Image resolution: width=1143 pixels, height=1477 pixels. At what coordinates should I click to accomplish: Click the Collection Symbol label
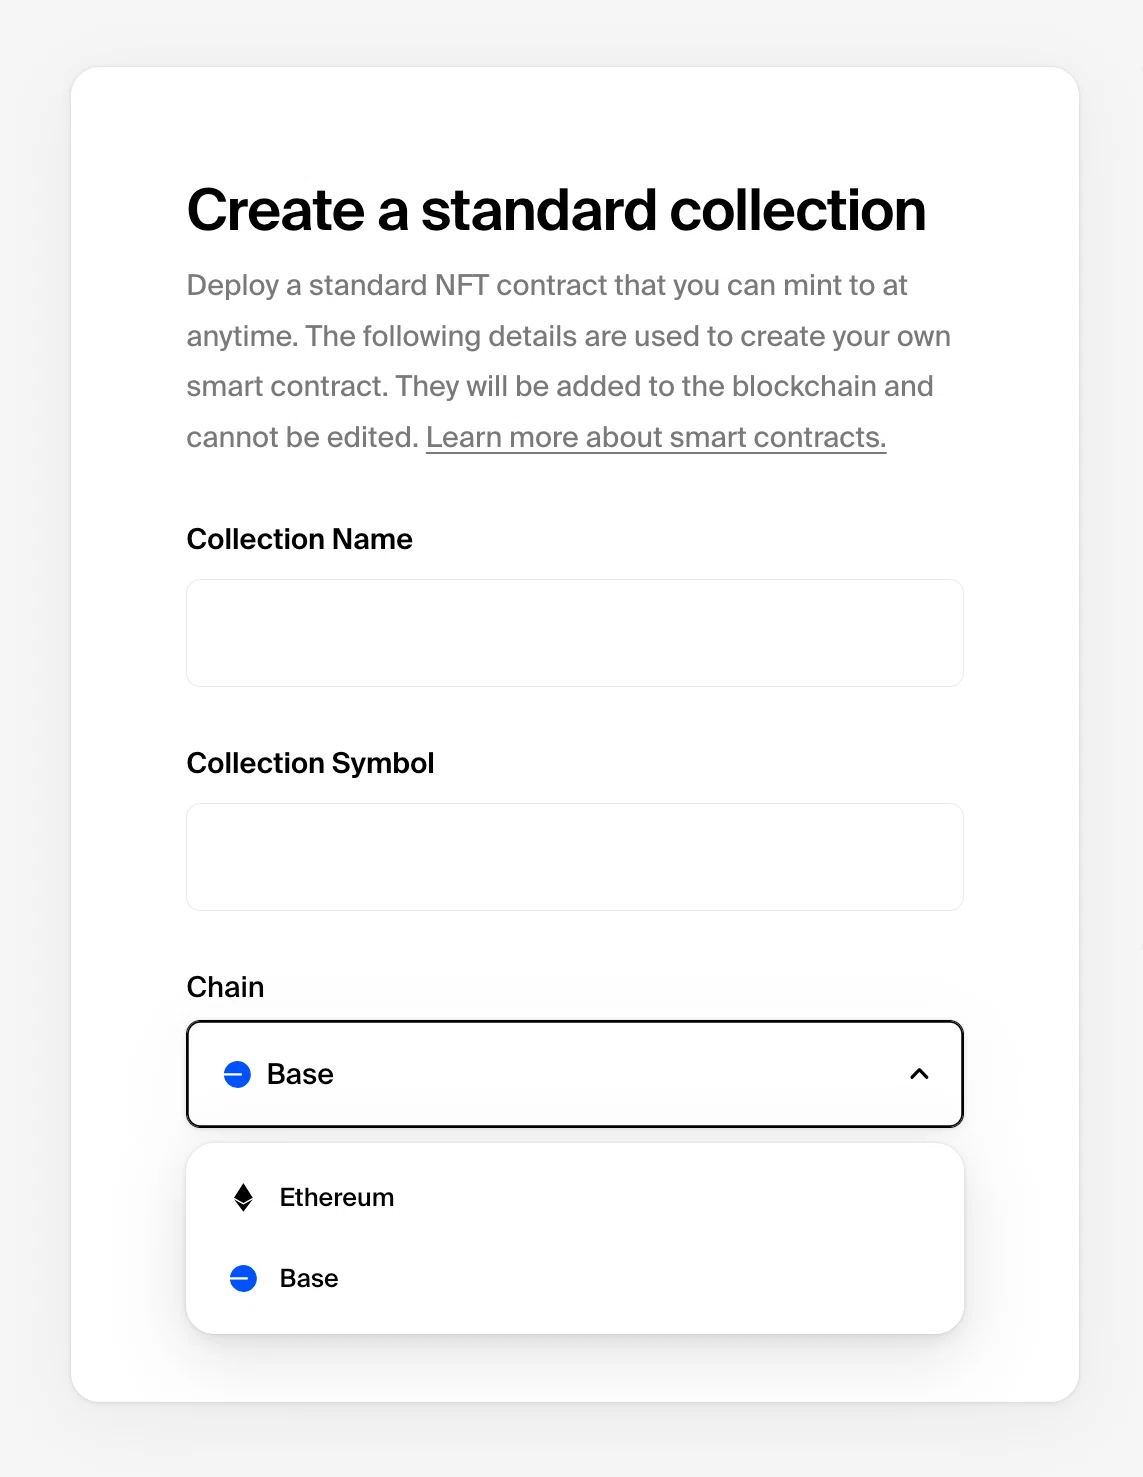310,763
